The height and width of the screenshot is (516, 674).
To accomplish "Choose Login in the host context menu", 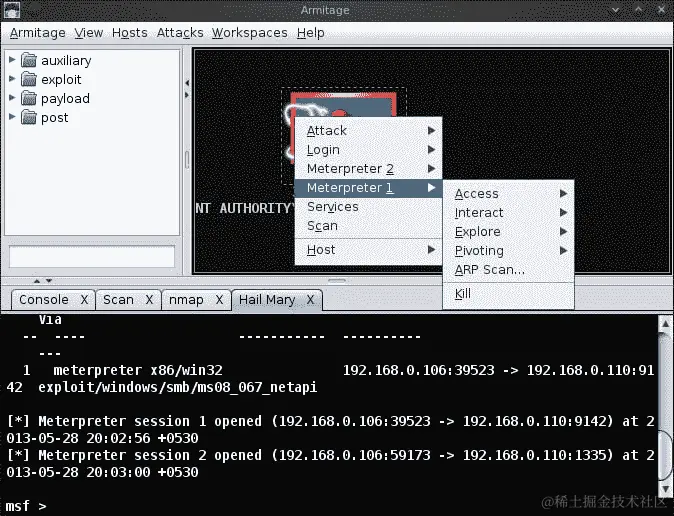I will (x=368, y=150).
